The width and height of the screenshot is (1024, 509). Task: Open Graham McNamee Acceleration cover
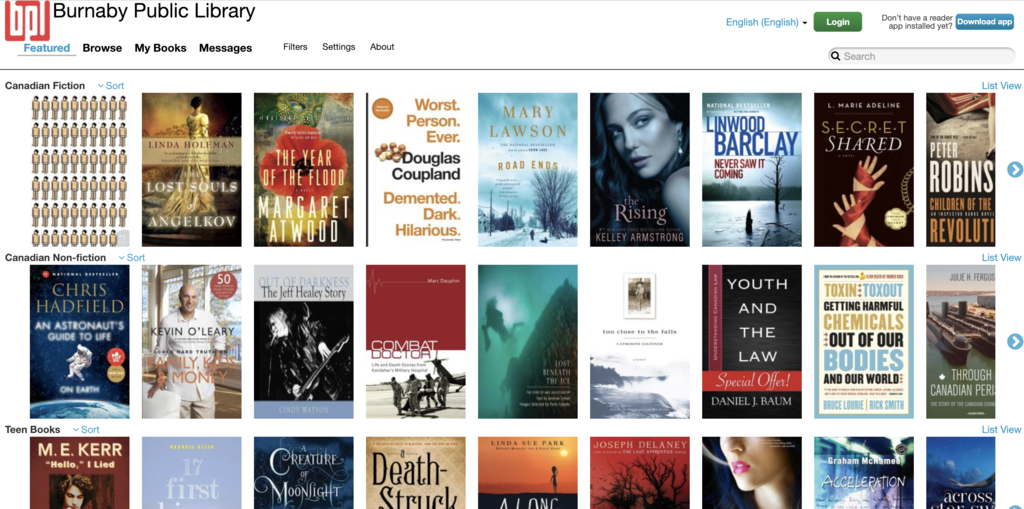point(863,473)
